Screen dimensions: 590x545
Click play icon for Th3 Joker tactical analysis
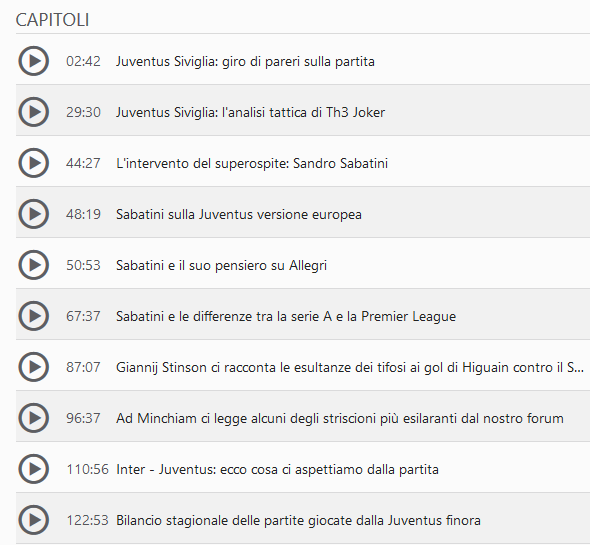(x=33, y=112)
